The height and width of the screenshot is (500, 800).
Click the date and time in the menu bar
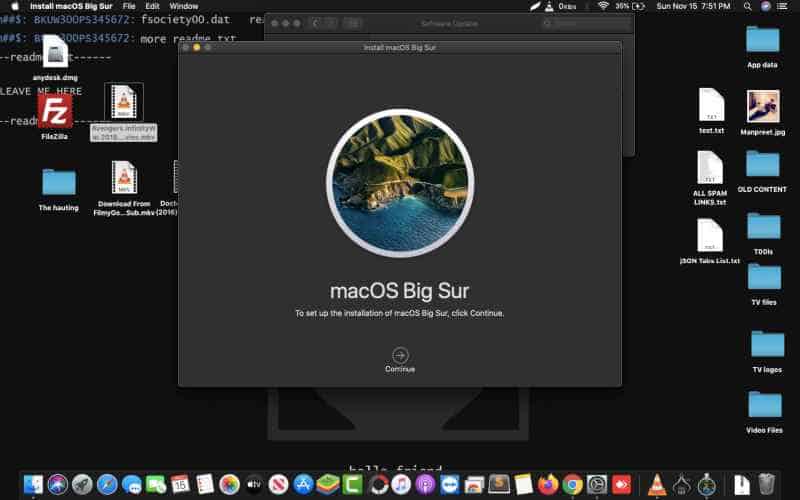pos(693,6)
